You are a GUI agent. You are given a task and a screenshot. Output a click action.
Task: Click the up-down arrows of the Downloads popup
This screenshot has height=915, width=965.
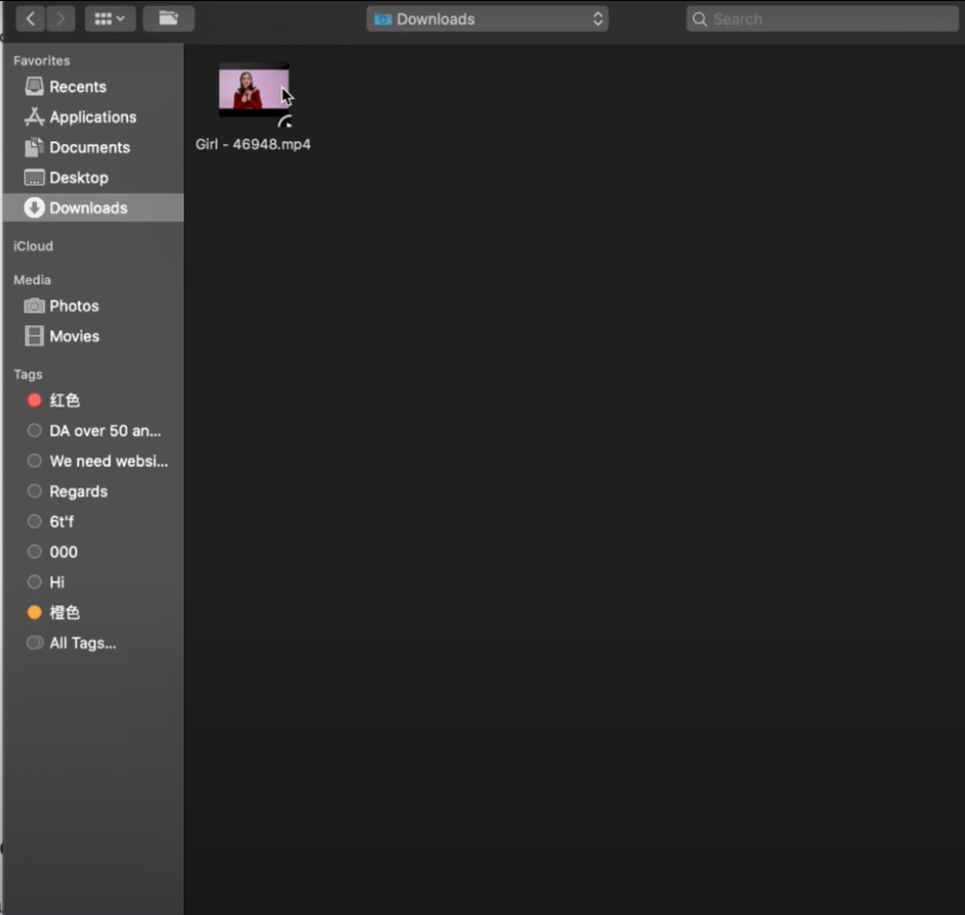tap(598, 19)
